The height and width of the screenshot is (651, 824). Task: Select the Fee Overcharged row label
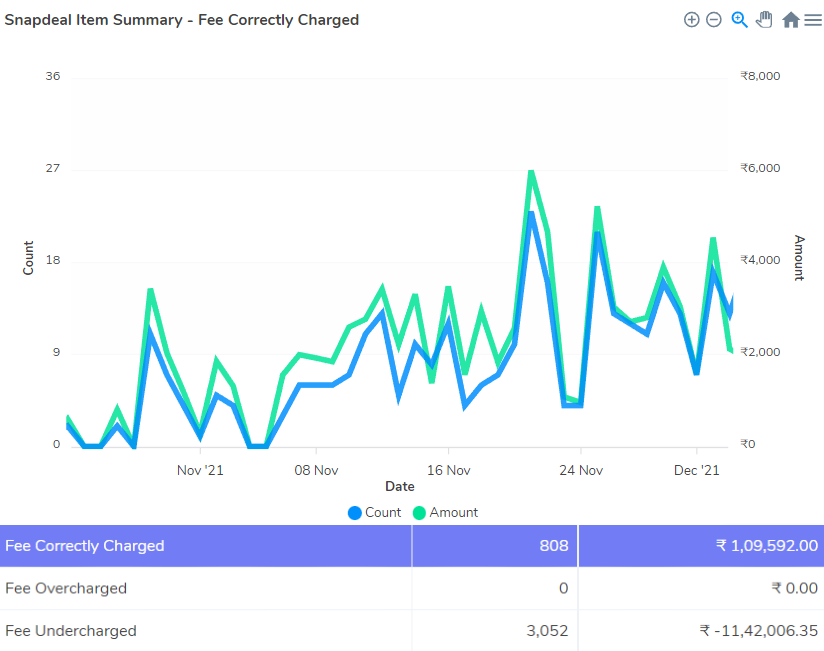pos(66,588)
